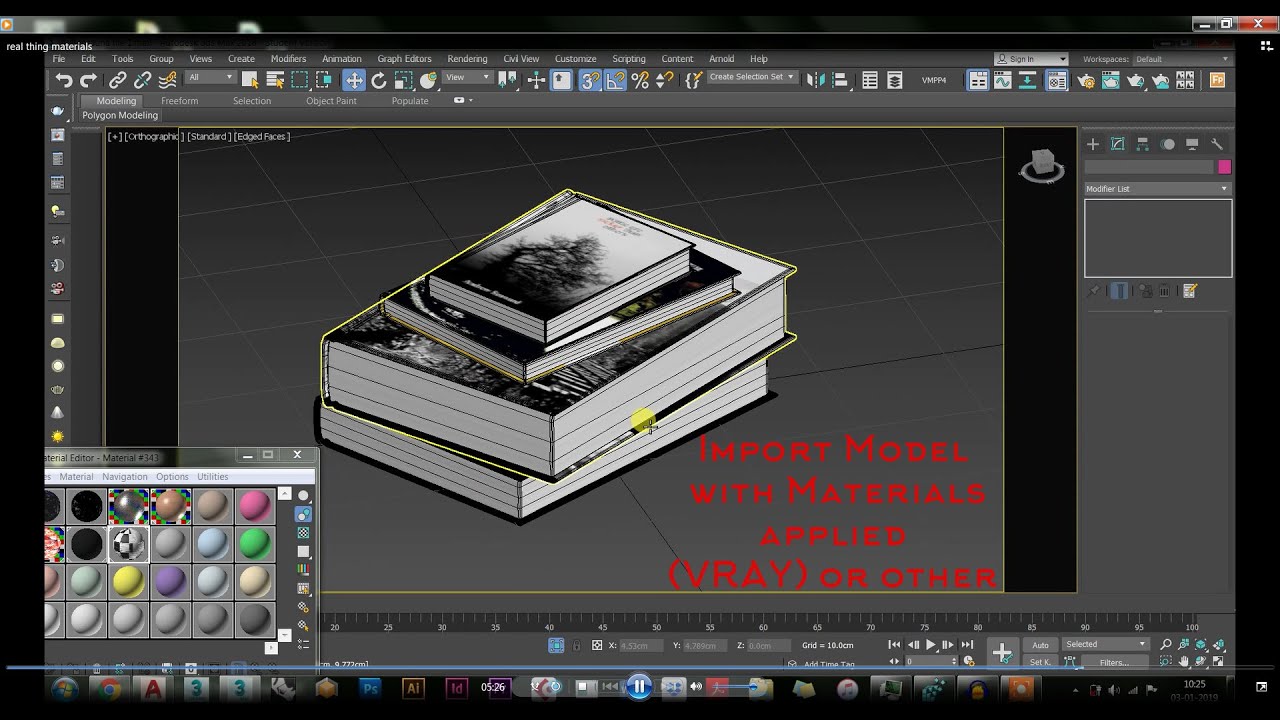Toggle the ribbon display icon

tap(978, 81)
